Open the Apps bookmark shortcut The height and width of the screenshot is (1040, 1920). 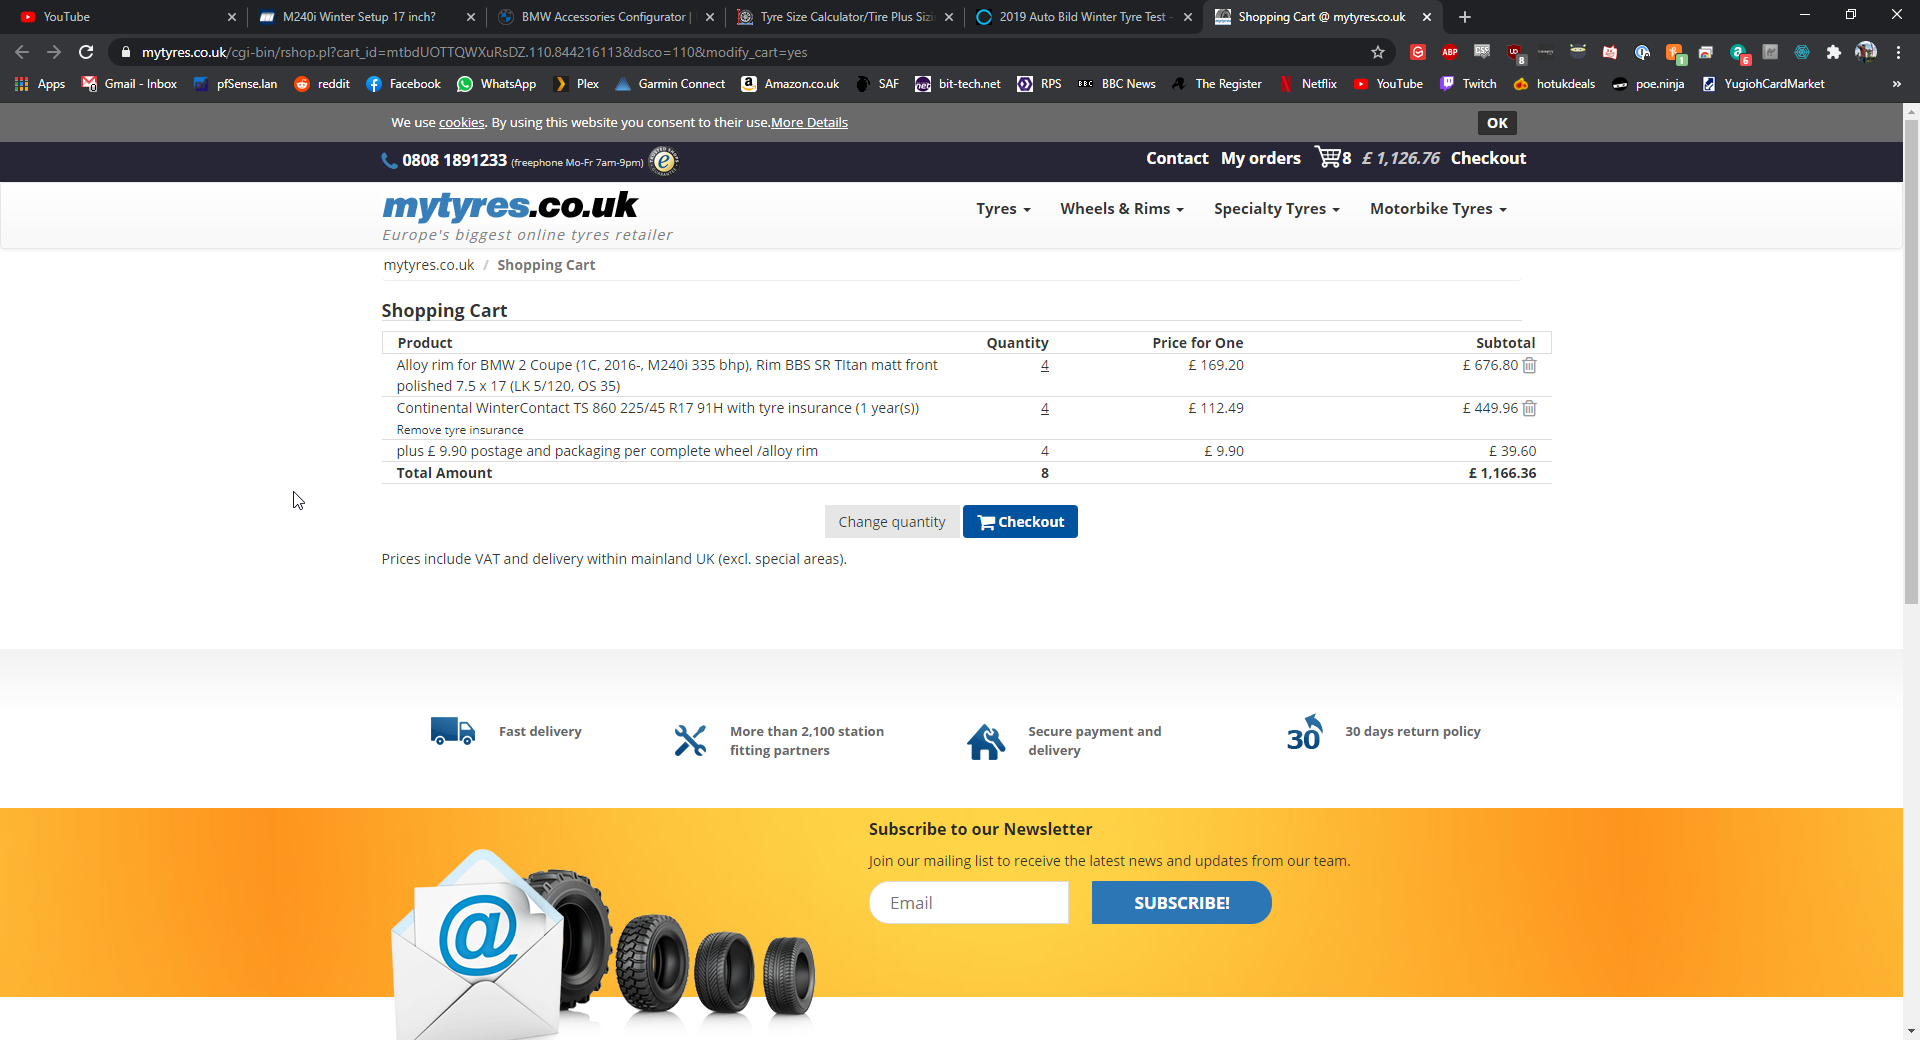click(x=40, y=84)
